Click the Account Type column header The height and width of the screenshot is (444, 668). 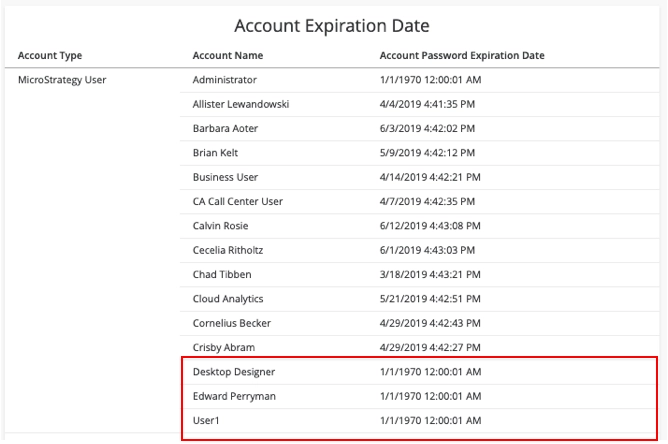(x=50, y=55)
